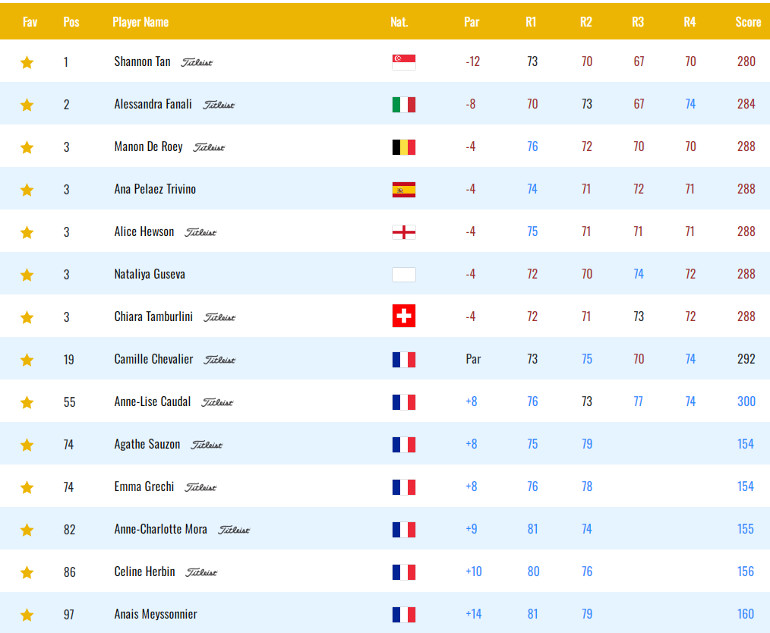Click the Singapore flag icon
This screenshot has width=770, height=633.
404,62
